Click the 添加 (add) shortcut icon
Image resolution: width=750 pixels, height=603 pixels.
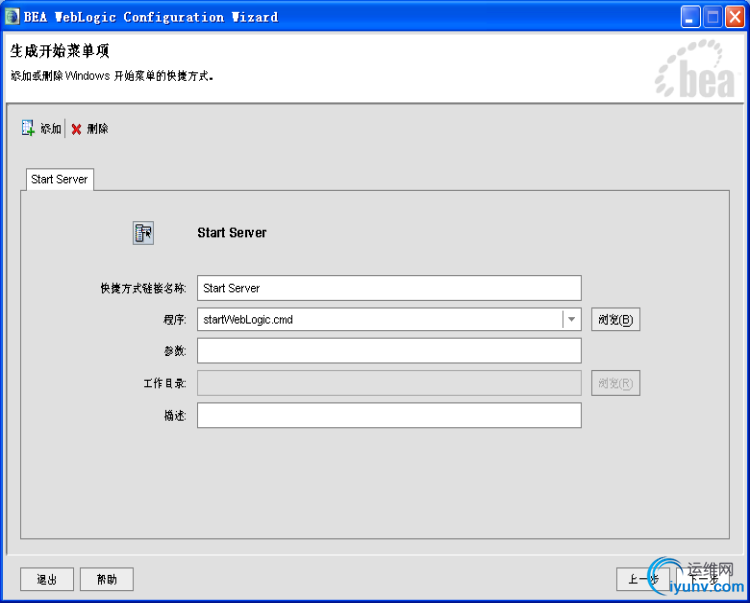click(x=28, y=128)
